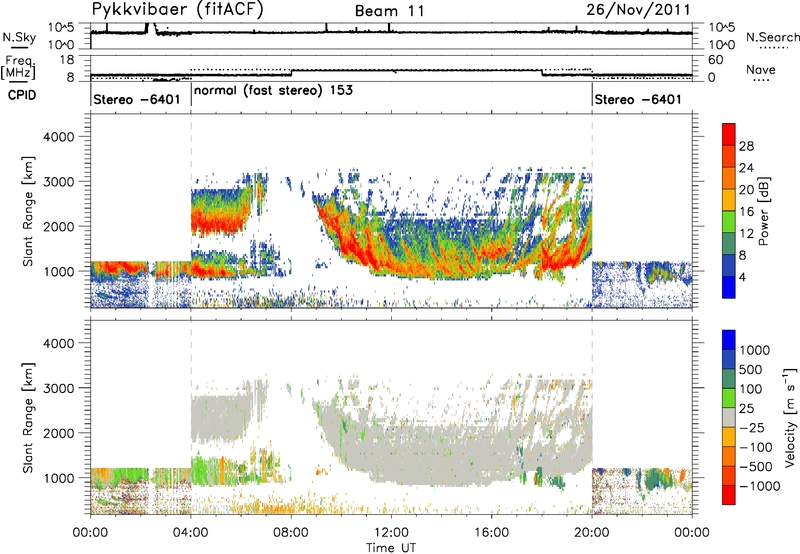Screen dimensions: 800x554
Task: Click the left '10^5' noise axis tick
Action: click(x=61, y=28)
